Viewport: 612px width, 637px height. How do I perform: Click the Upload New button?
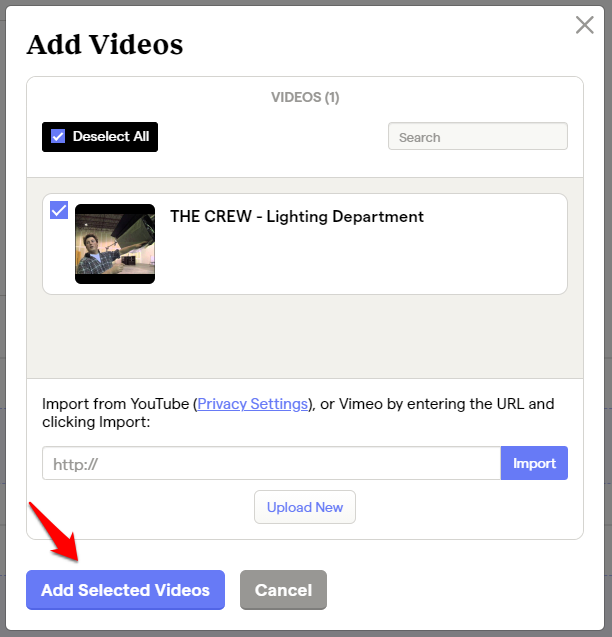click(305, 507)
